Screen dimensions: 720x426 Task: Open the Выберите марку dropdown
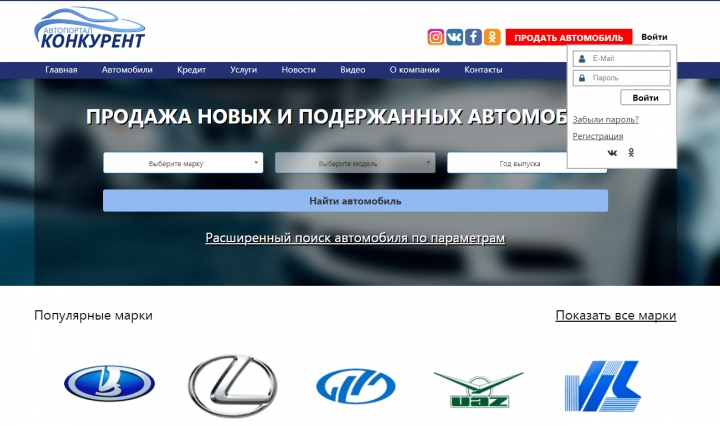click(183, 163)
